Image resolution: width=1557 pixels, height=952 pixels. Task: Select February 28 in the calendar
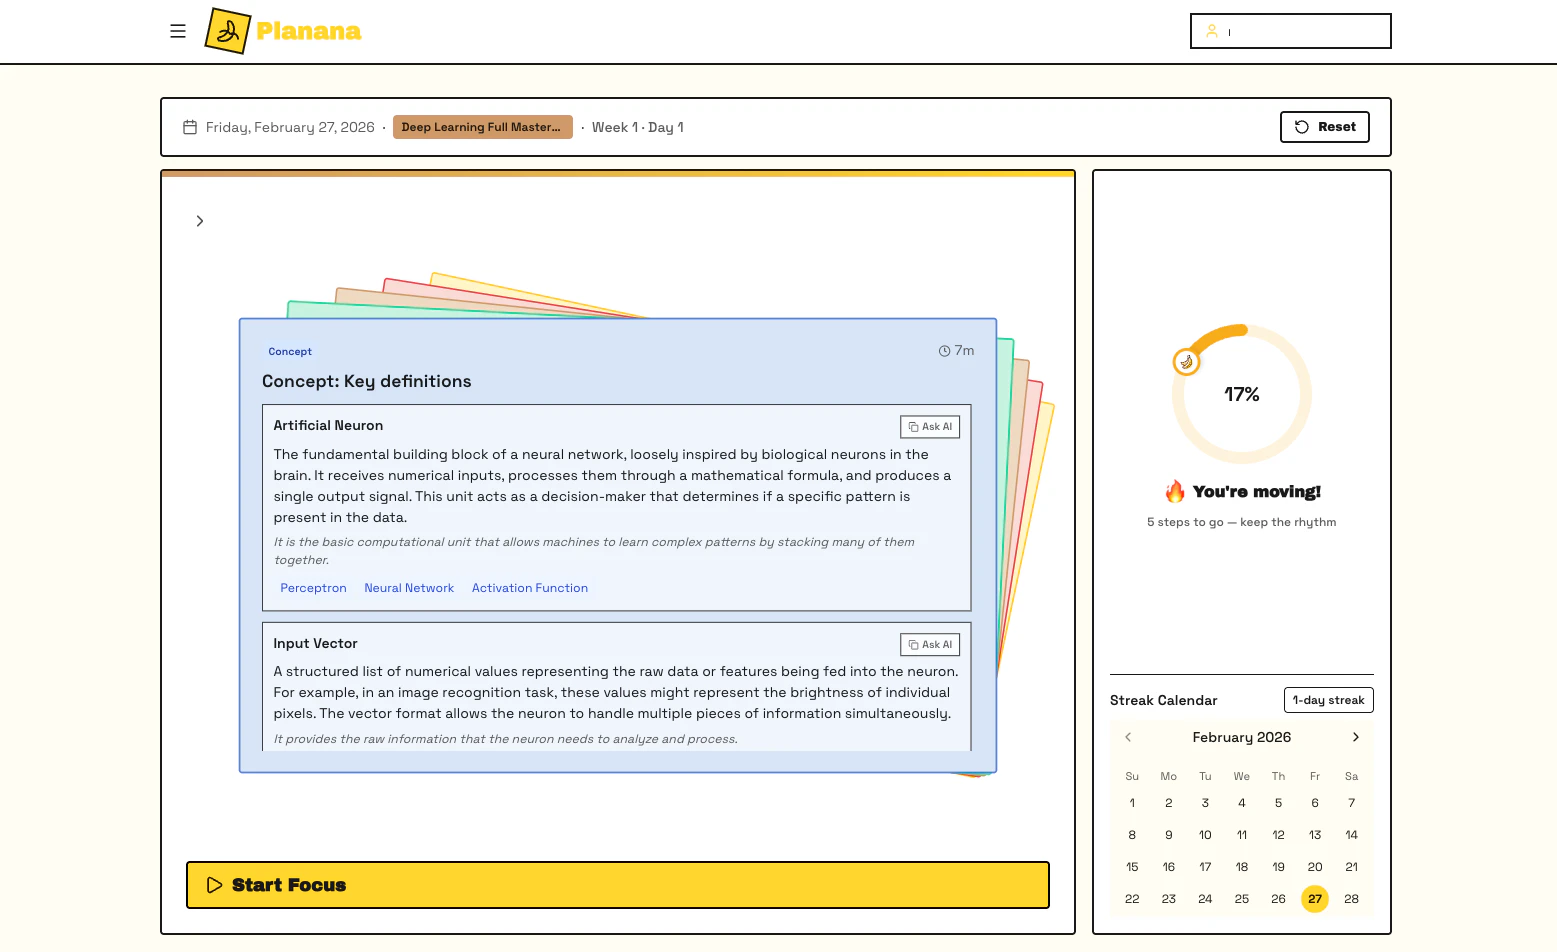[1351, 899]
